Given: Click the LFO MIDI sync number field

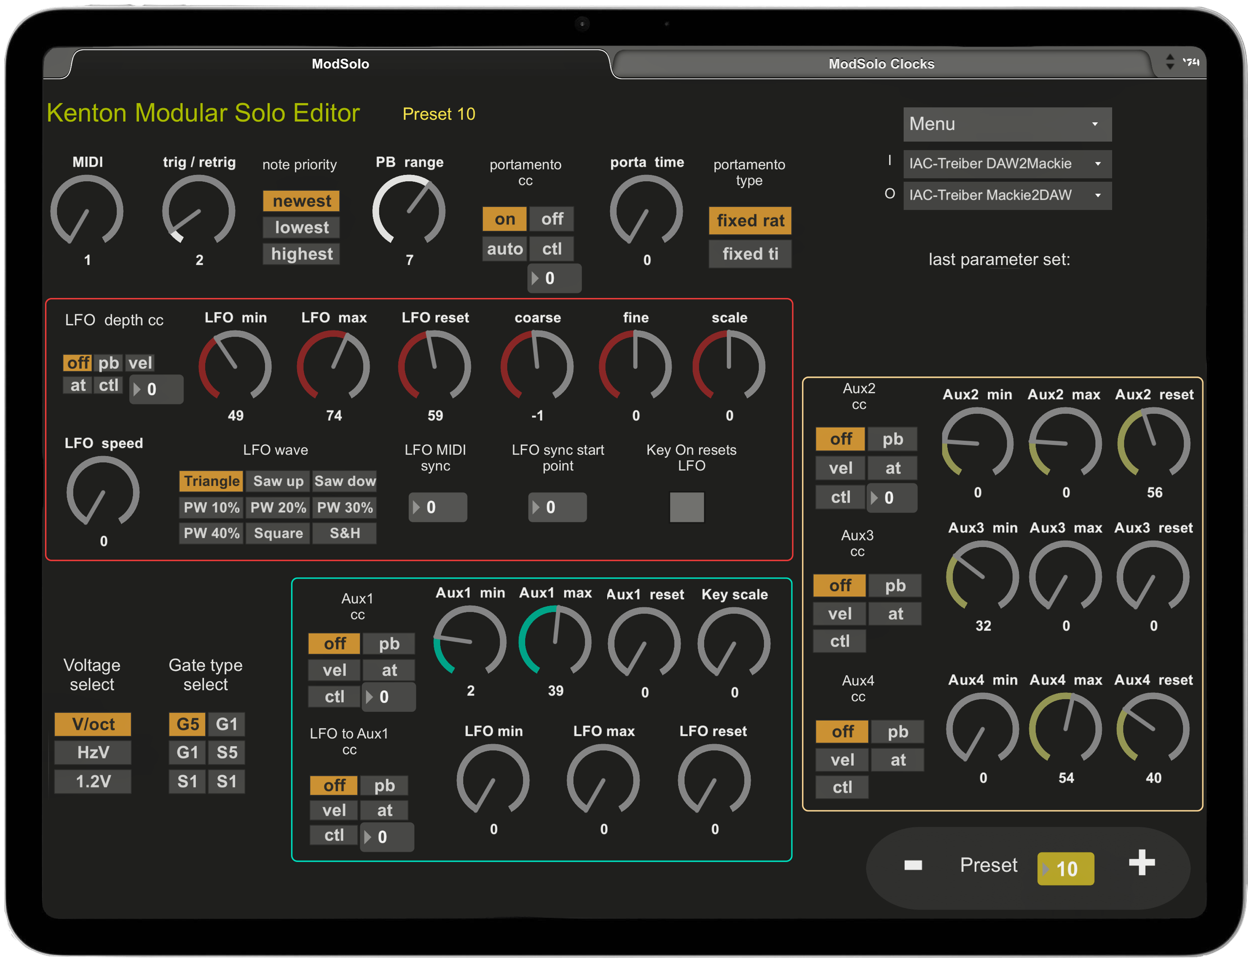Looking at the screenshot, I should pyautogui.click(x=438, y=507).
